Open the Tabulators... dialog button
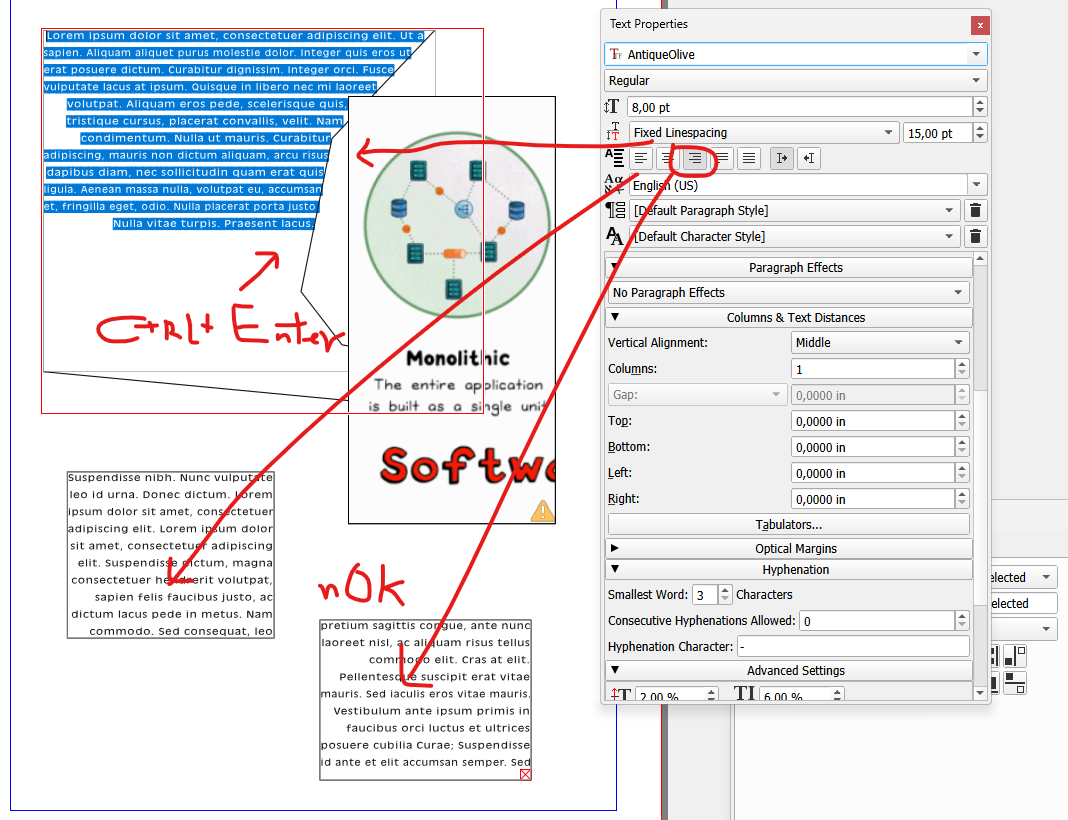The image size is (1068, 820). (x=789, y=524)
